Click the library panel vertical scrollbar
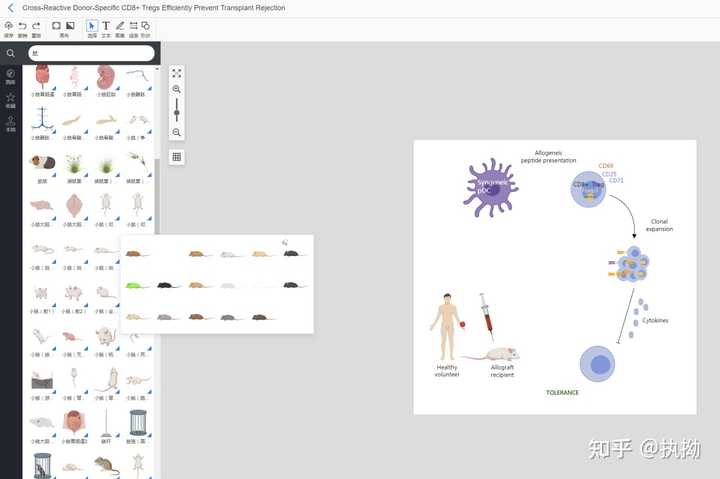720x479 pixels. point(157,197)
